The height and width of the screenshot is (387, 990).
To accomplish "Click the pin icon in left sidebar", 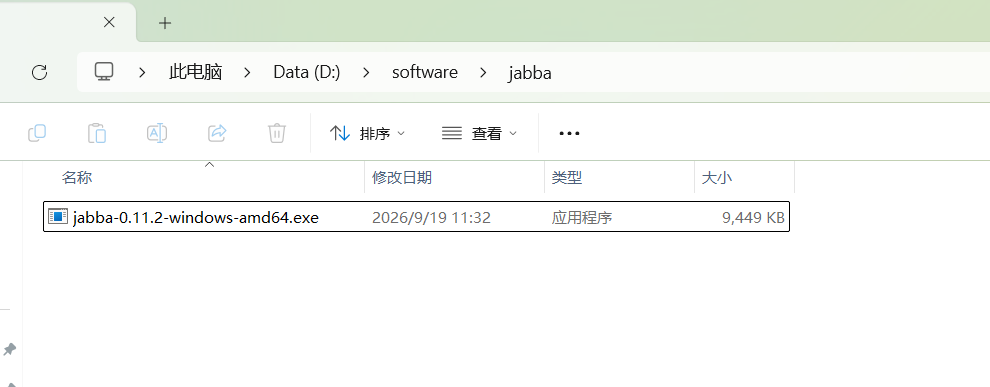I will click(9, 348).
